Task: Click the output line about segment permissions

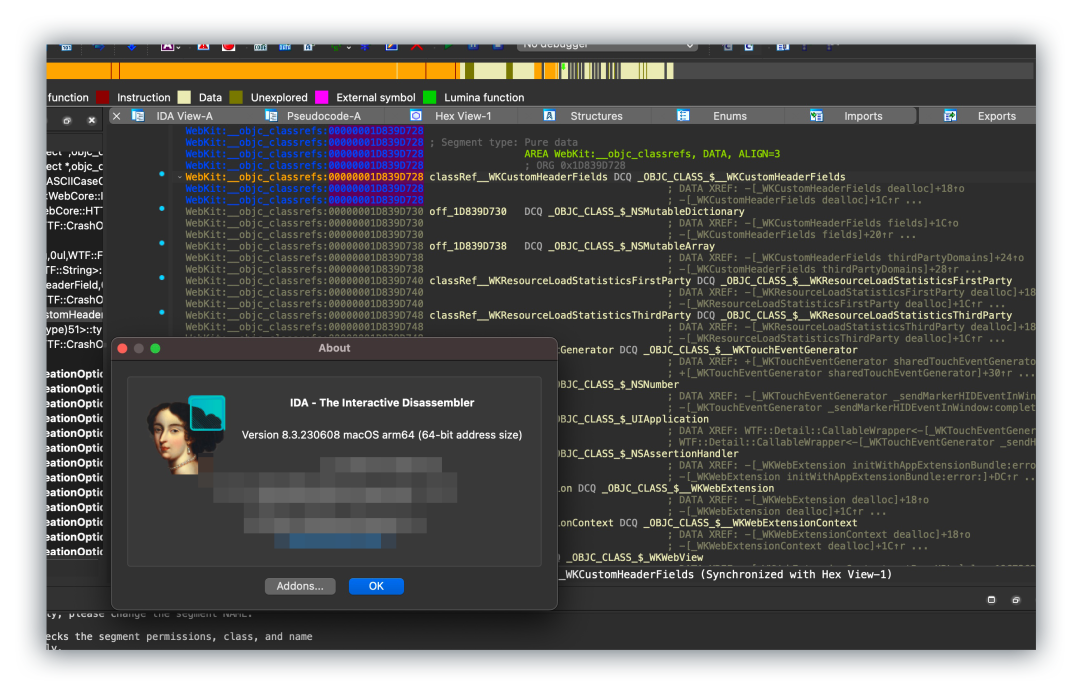Action: coord(180,636)
